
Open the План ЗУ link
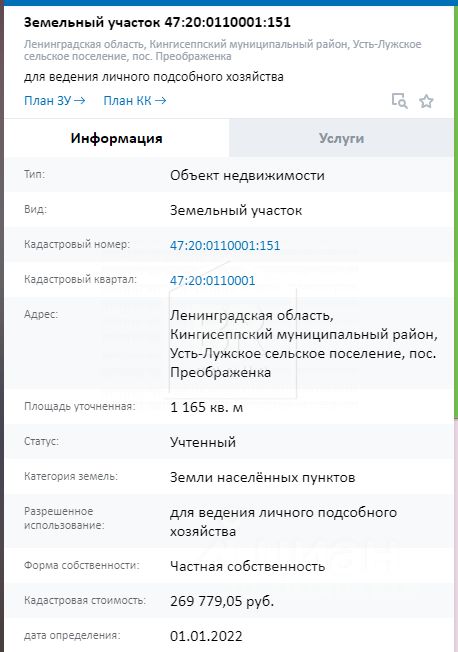click(54, 101)
